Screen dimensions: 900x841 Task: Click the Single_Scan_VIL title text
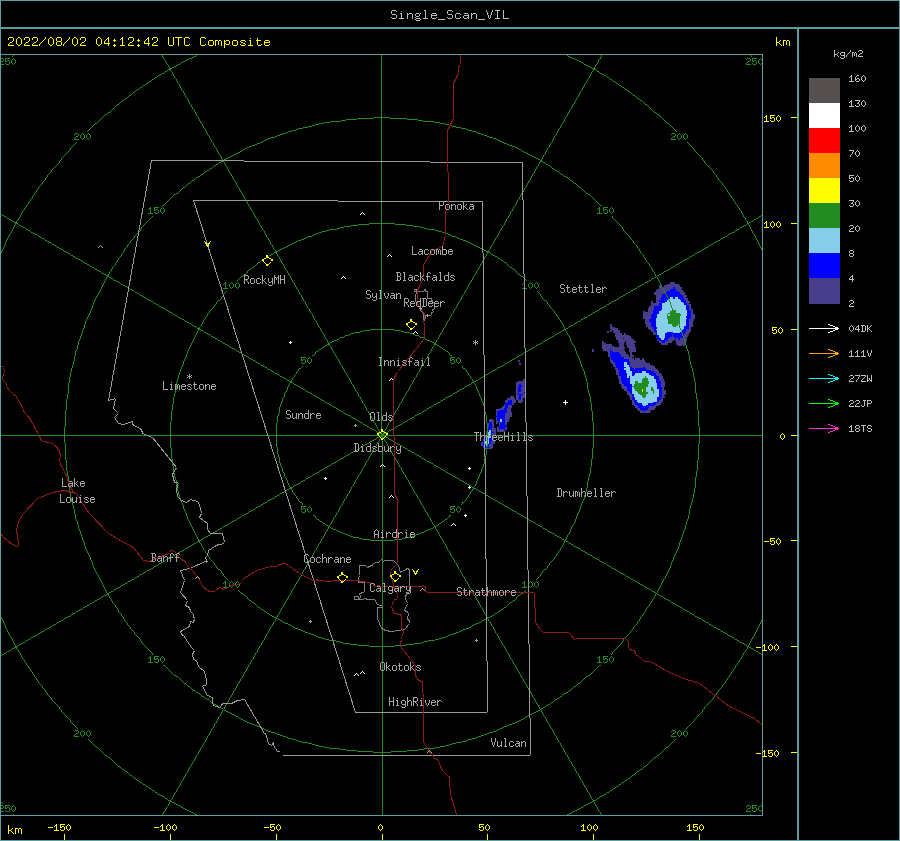(x=449, y=15)
